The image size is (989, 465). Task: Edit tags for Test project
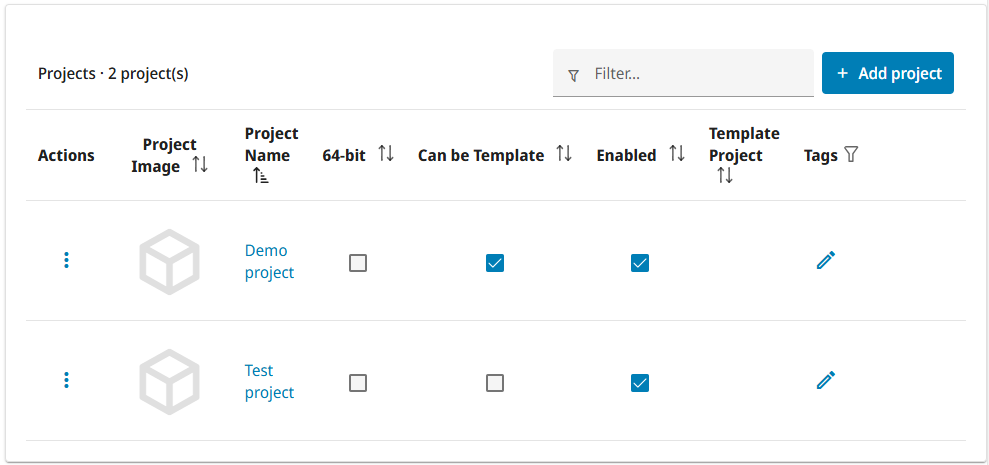[x=826, y=380]
